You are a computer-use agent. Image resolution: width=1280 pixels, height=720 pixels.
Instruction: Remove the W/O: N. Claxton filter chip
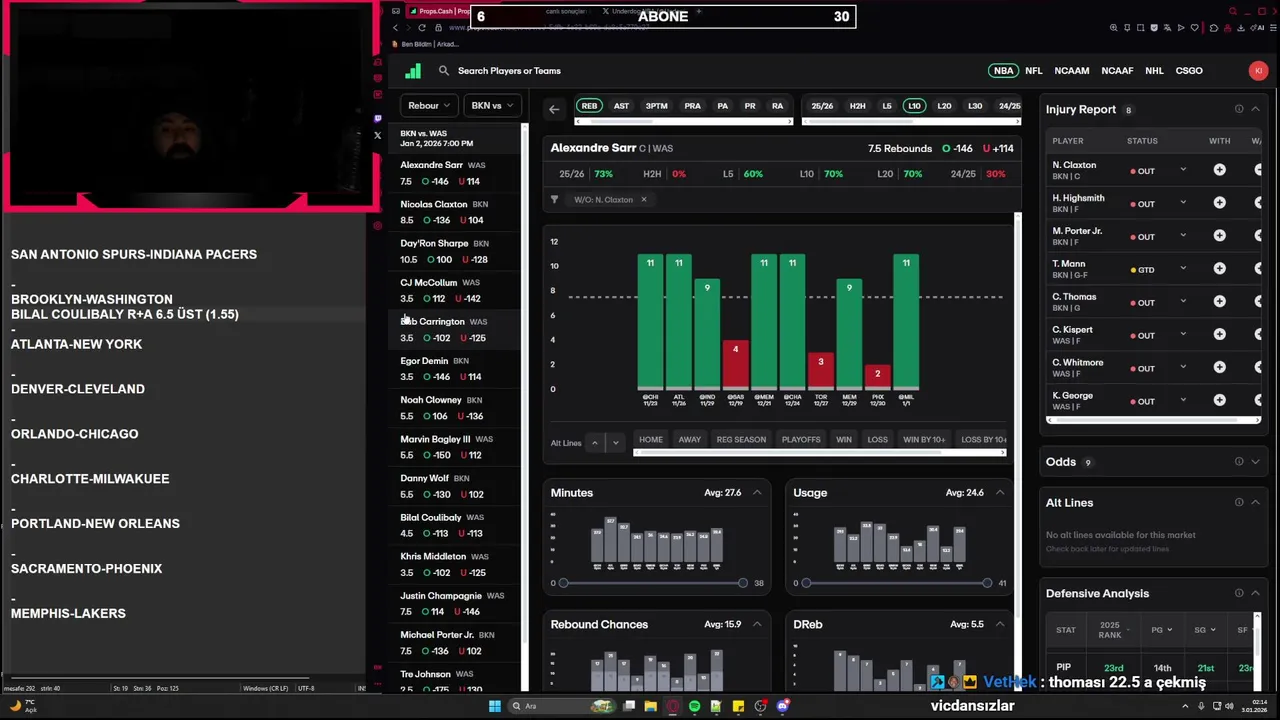(643, 199)
